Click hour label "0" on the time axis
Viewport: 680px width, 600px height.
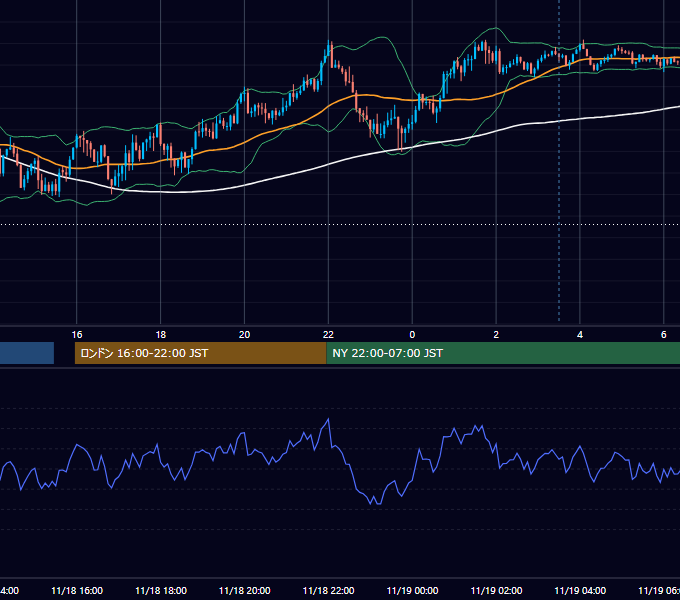click(412, 334)
